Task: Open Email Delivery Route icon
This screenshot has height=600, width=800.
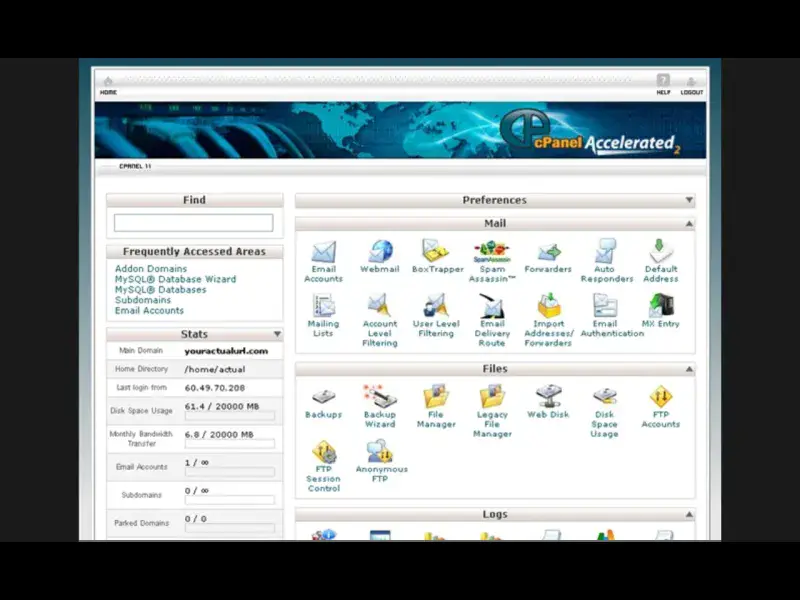Action: tap(492, 306)
